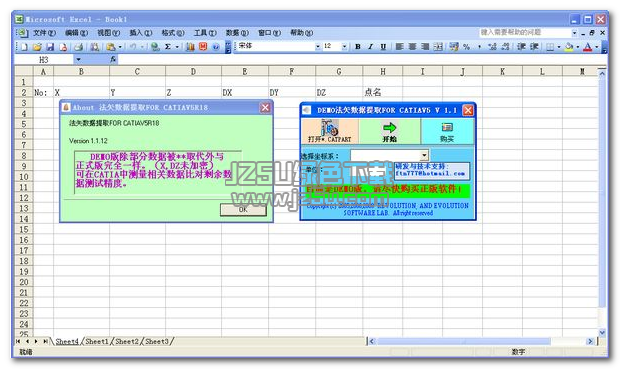
Task: Switch to the Sheet2 tab
Action: tap(127, 341)
